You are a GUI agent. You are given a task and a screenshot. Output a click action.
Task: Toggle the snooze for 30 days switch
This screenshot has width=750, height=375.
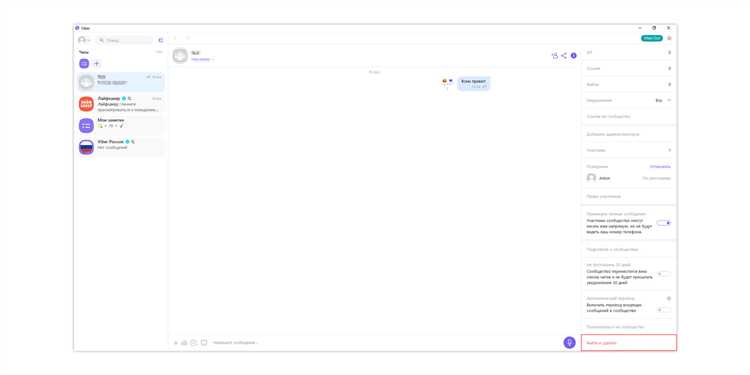663,274
